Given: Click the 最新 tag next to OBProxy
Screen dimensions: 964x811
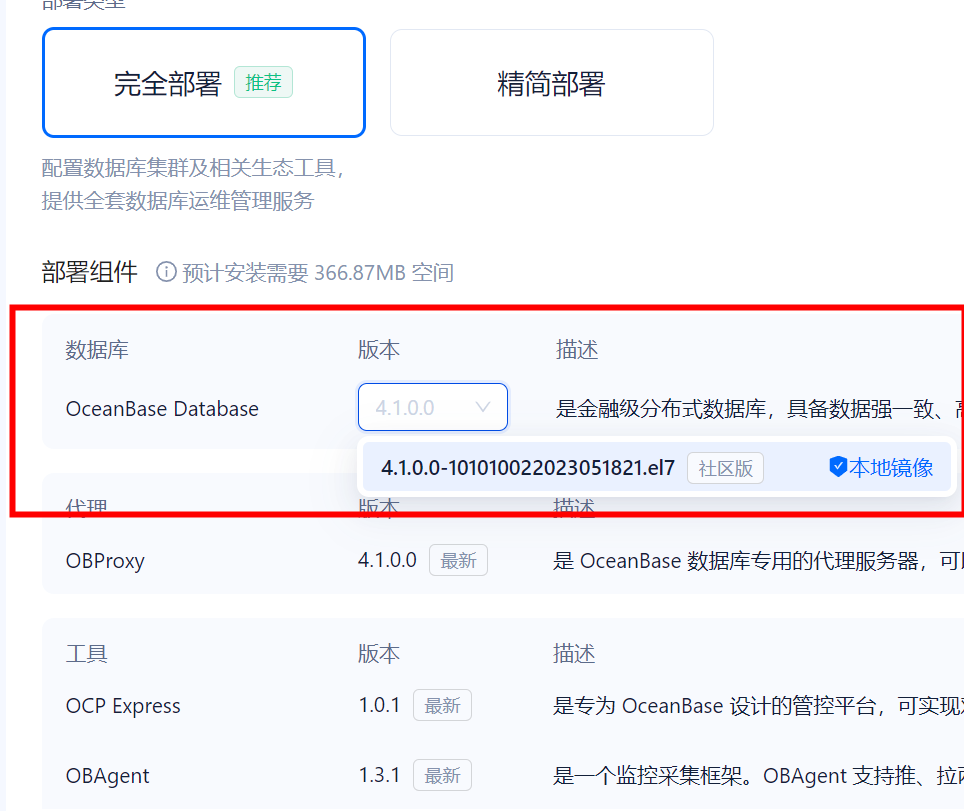Looking at the screenshot, I should [458, 560].
